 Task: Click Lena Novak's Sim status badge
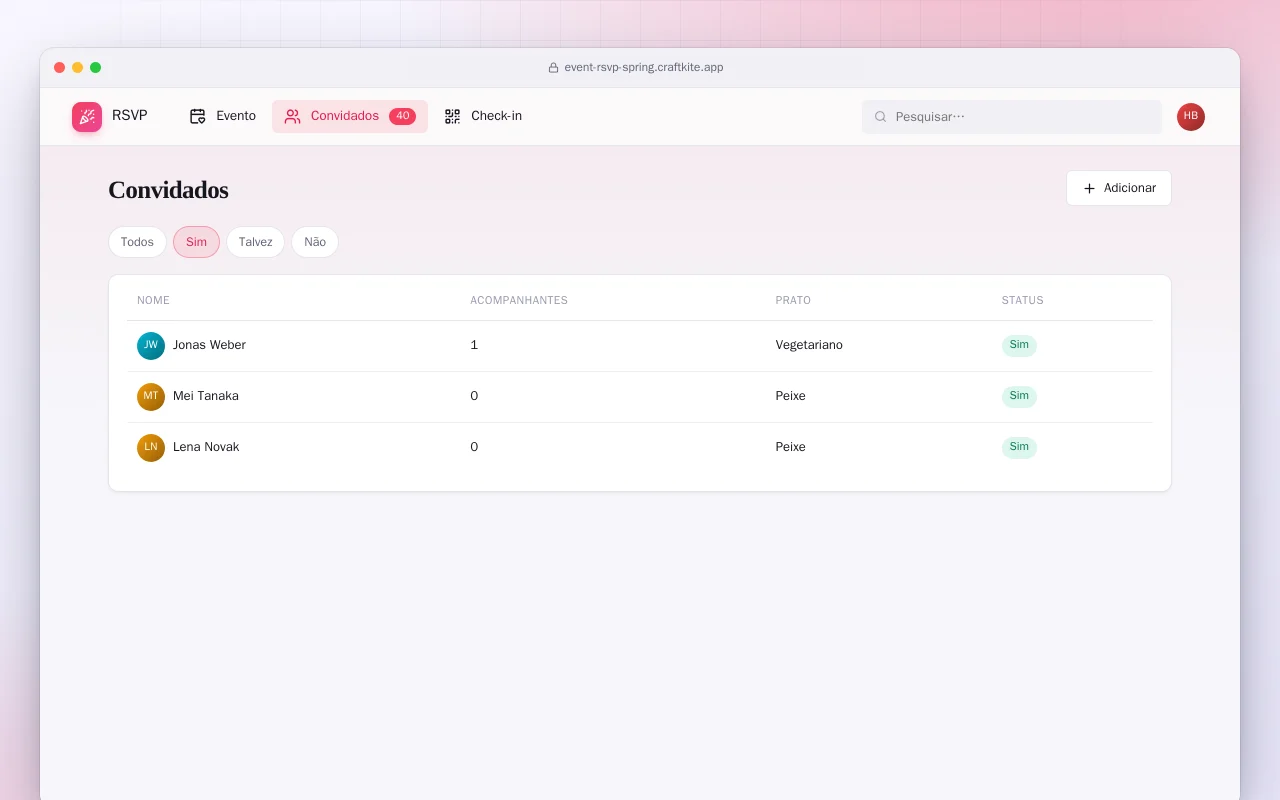coord(1019,447)
